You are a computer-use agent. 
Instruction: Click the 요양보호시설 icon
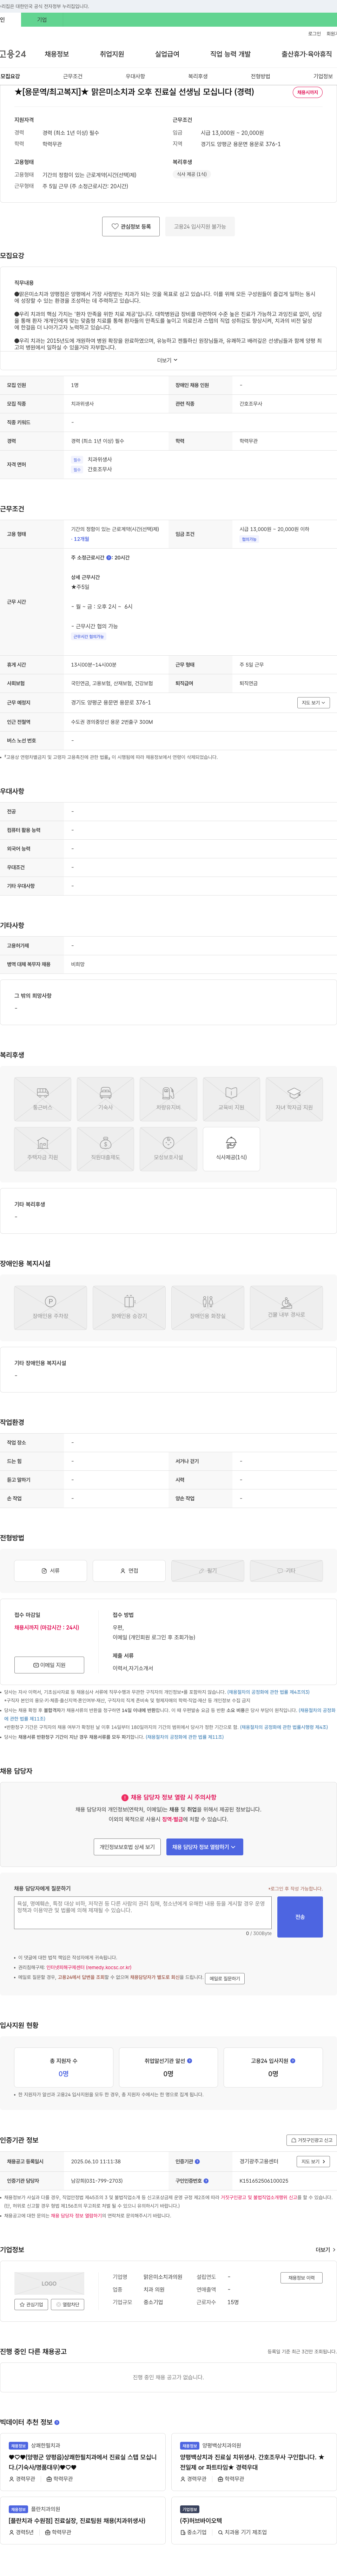[x=168, y=1149]
